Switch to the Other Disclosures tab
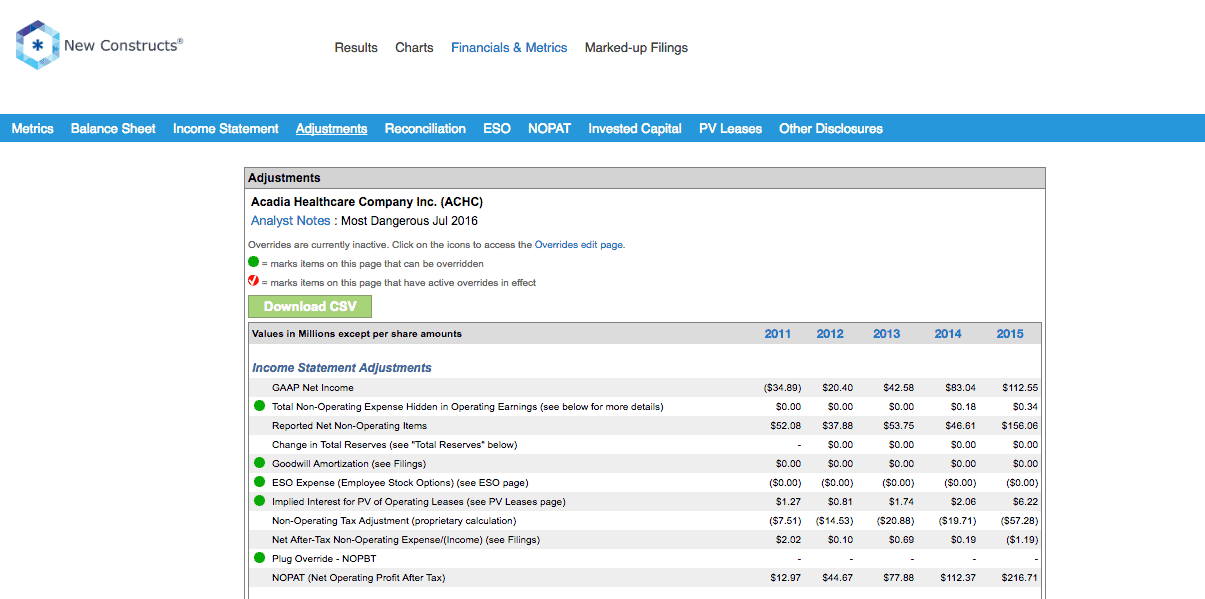 click(x=831, y=128)
